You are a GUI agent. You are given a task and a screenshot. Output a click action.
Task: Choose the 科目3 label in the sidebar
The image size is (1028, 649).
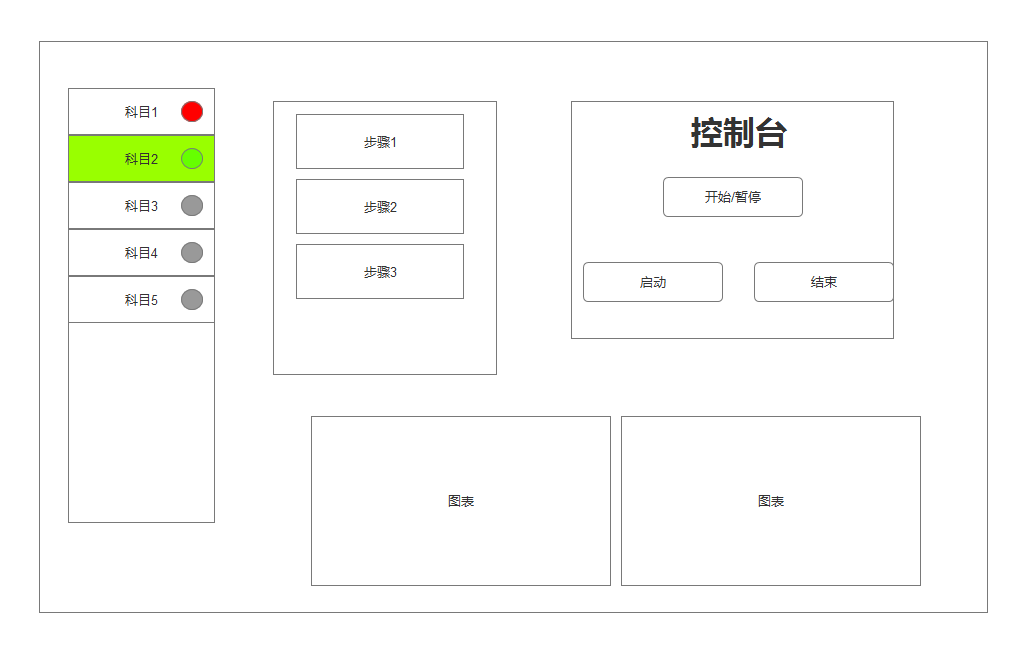pos(141,206)
